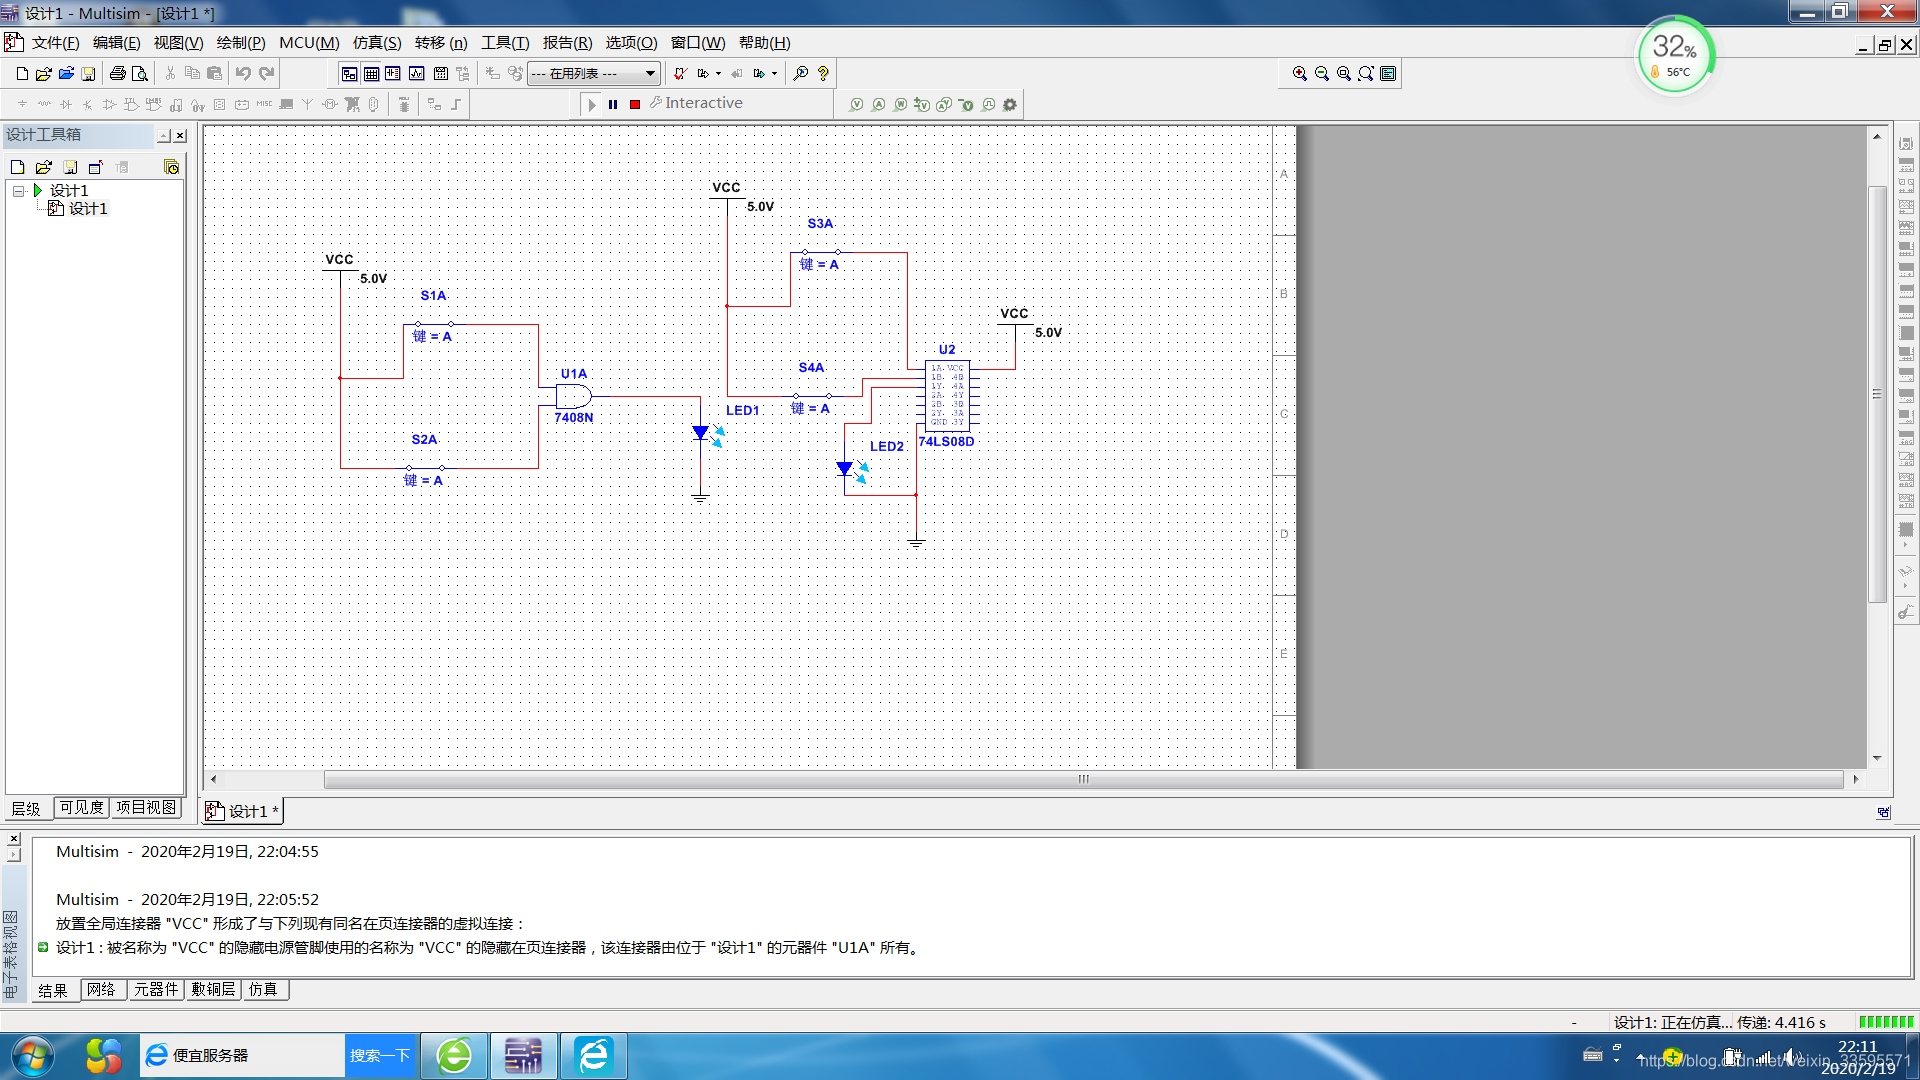Close the 设计工具箱 panel
Screen dimensions: 1920x1080
(180, 136)
